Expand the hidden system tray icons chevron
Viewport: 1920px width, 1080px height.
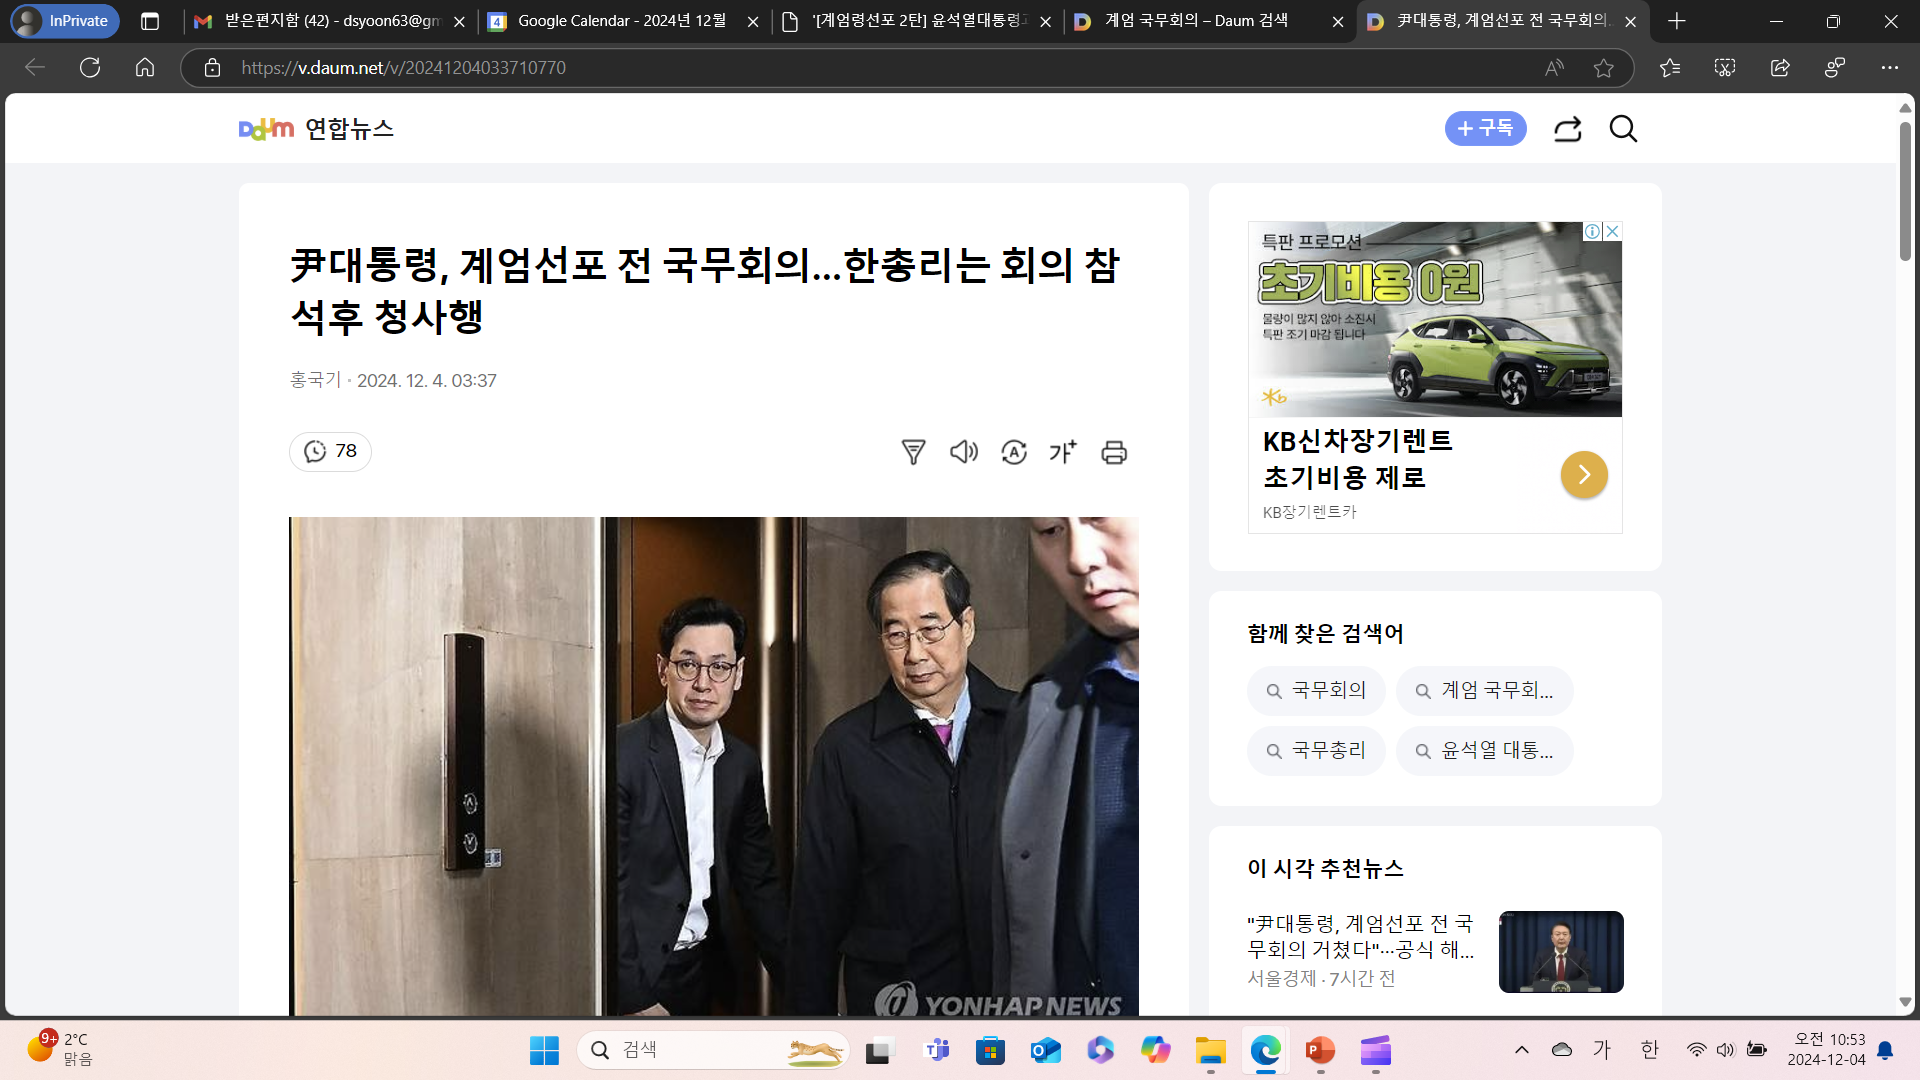(x=1522, y=1049)
